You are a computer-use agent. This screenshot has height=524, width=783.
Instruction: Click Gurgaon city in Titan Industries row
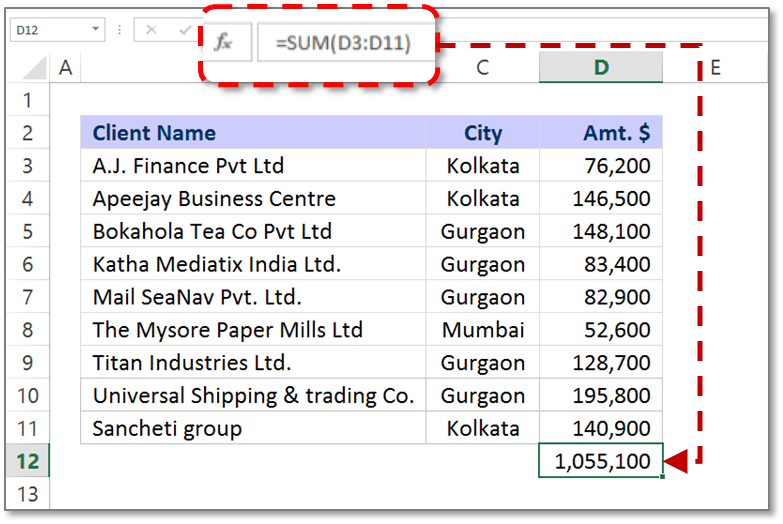pyautogui.click(x=483, y=362)
